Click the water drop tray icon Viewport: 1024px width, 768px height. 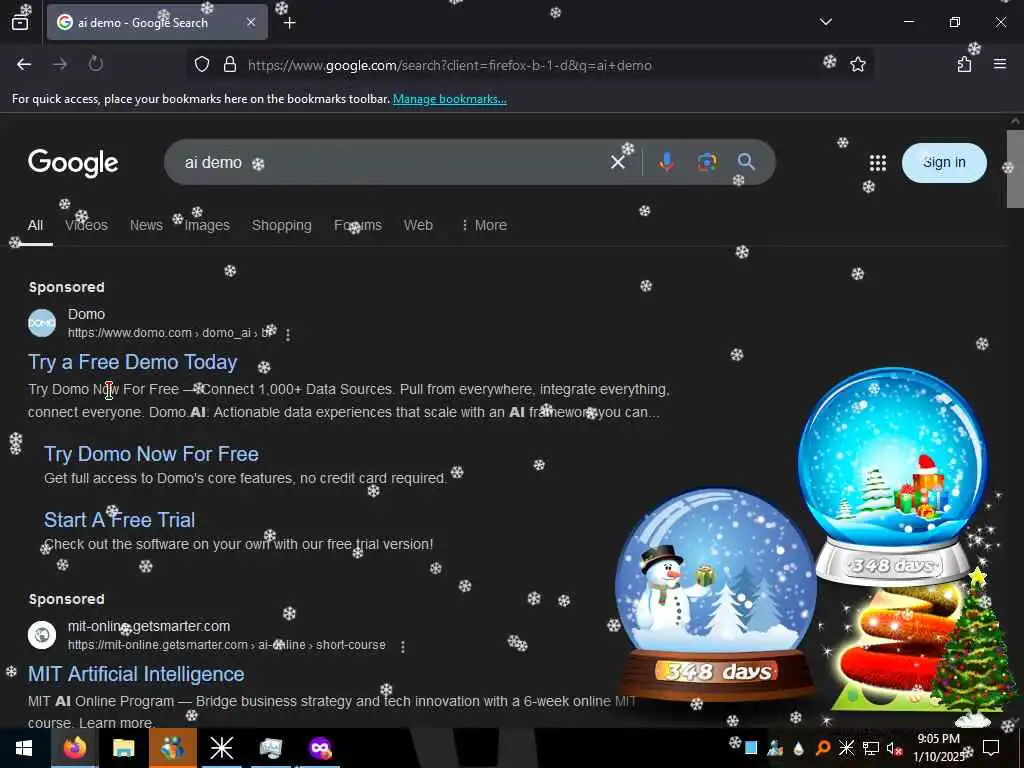[x=799, y=748]
